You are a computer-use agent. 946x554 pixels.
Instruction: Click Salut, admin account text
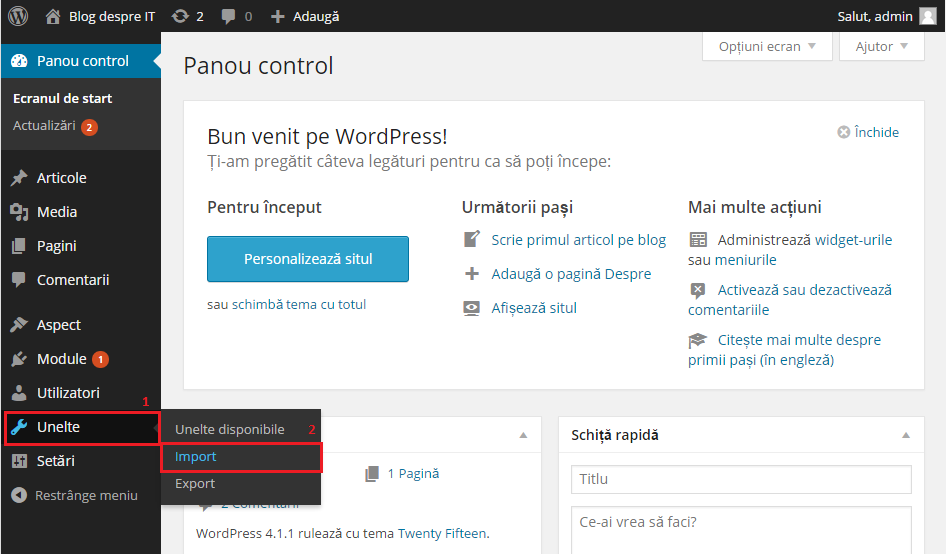[874, 17]
